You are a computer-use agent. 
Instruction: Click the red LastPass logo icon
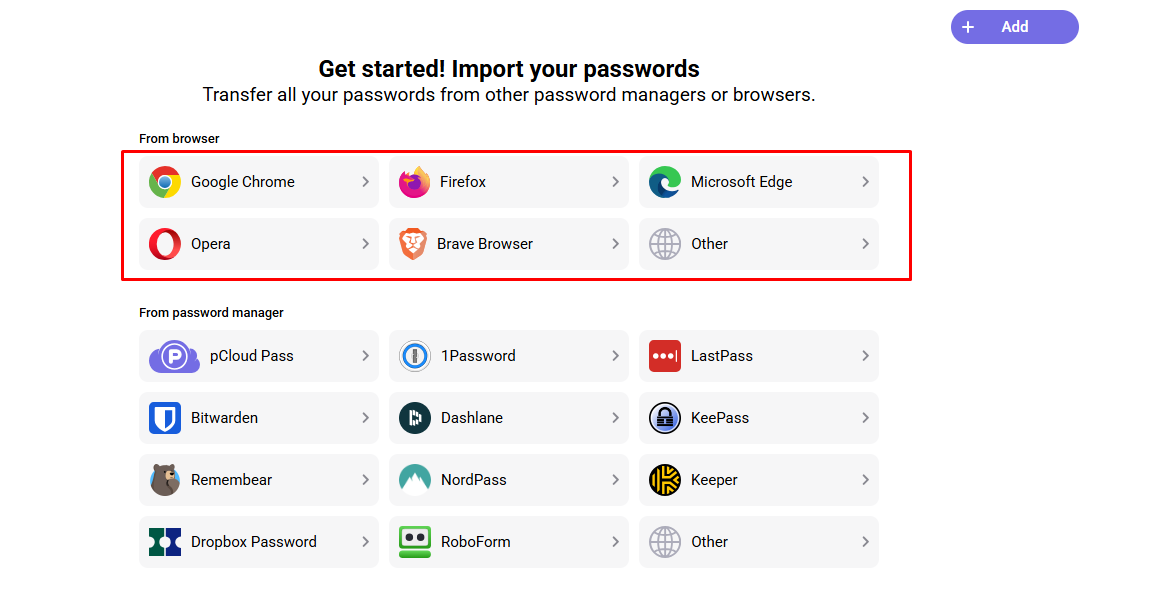665,356
